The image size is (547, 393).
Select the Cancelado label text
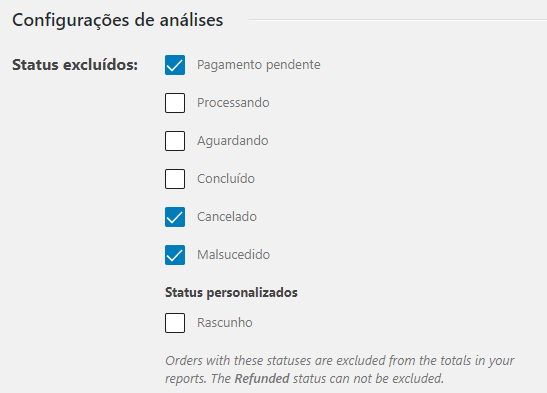pos(227,217)
